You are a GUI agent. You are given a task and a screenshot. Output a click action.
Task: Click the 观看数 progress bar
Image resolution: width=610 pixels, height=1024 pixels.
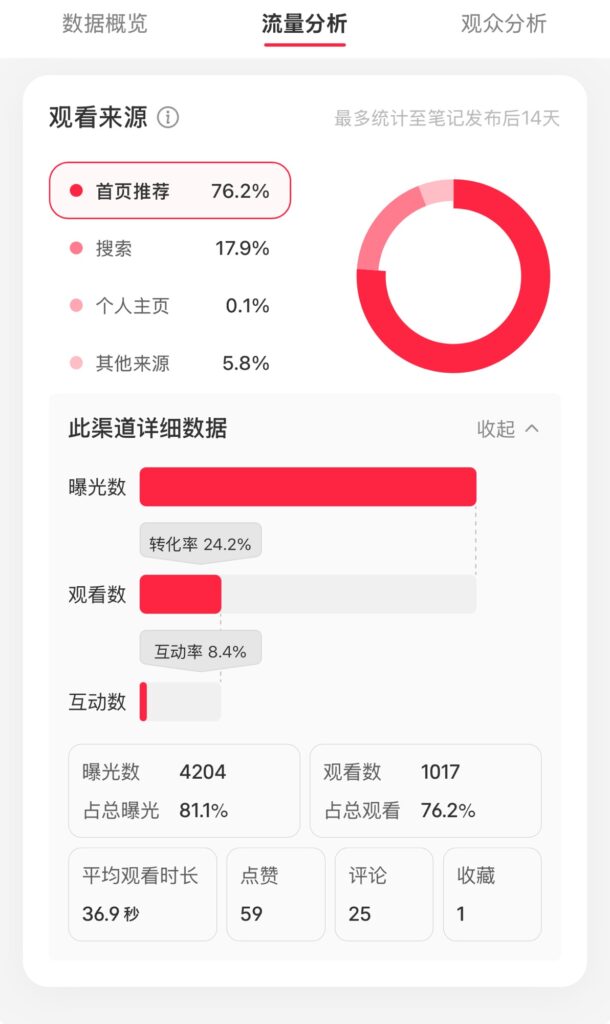[307, 594]
